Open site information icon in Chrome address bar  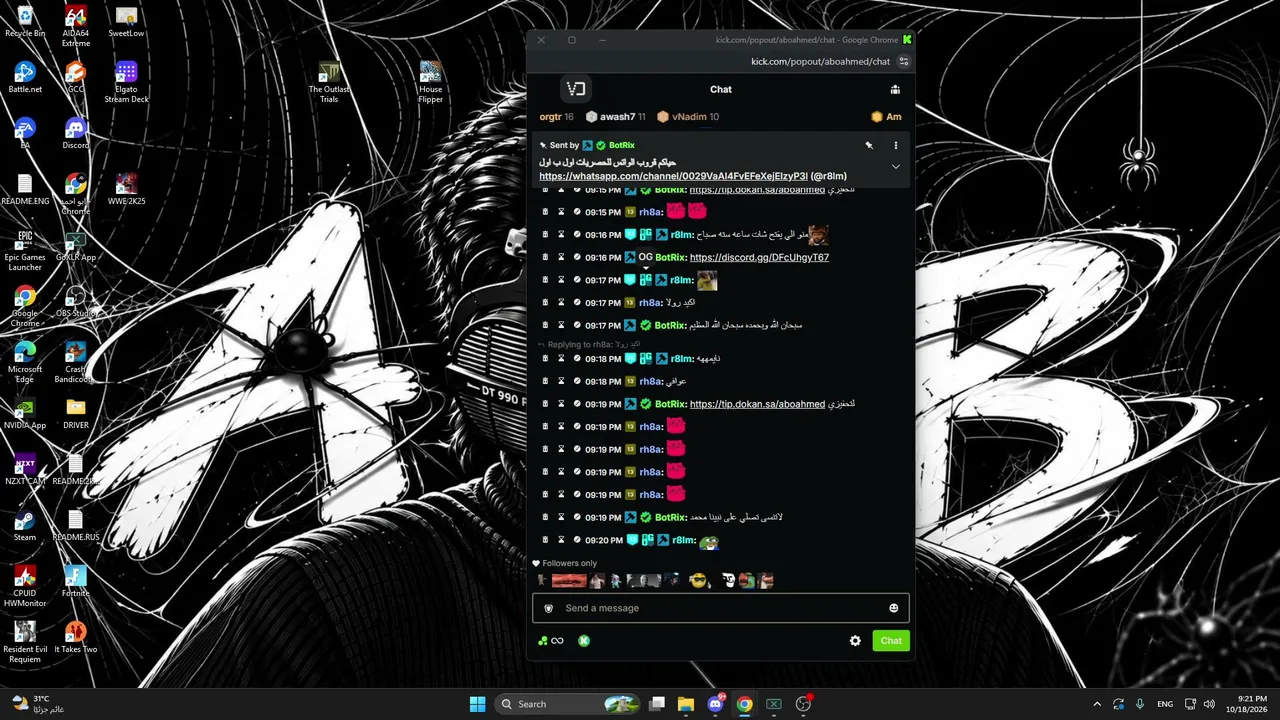pos(904,61)
